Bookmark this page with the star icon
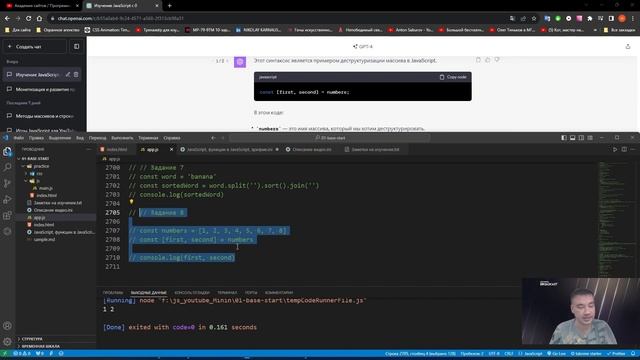Screen dimensions: 640x360 (534, 18)
